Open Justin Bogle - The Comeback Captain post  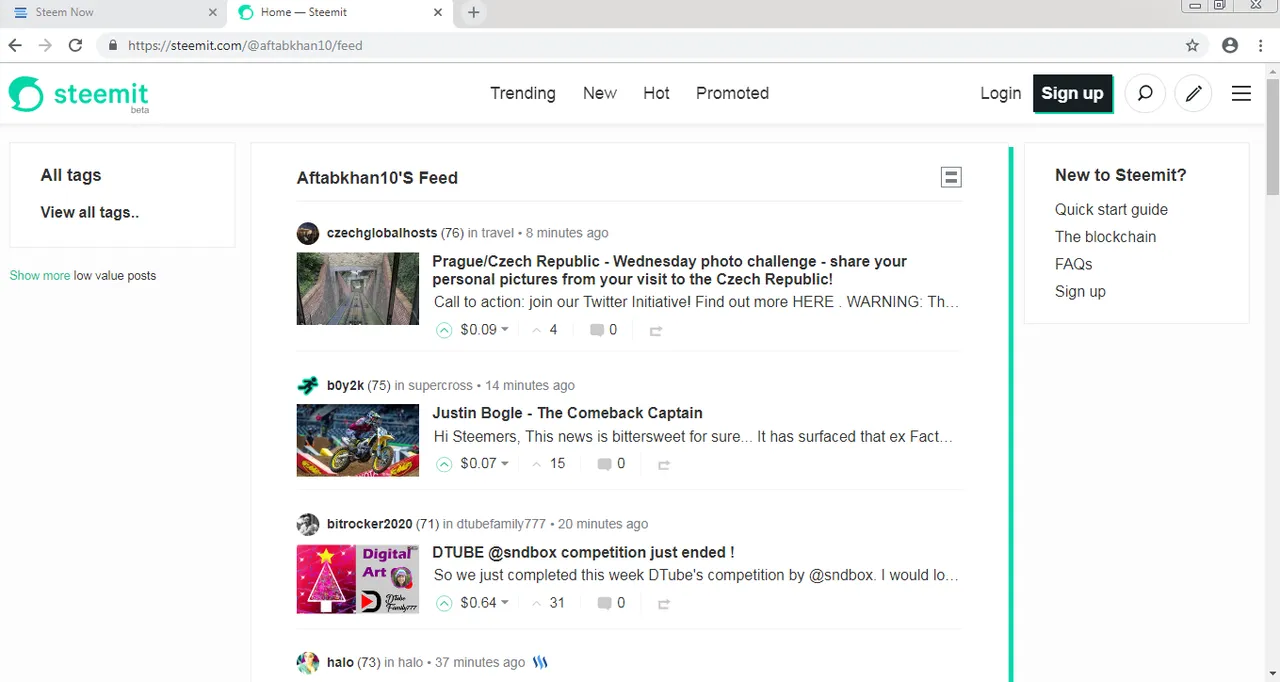pyautogui.click(x=567, y=413)
